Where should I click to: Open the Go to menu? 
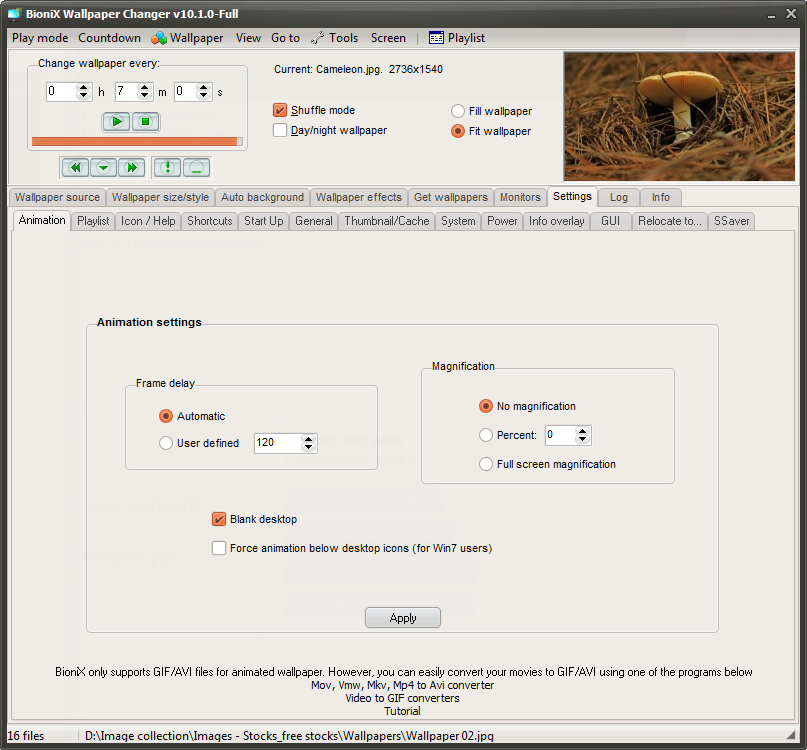click(x=285, y=38)
